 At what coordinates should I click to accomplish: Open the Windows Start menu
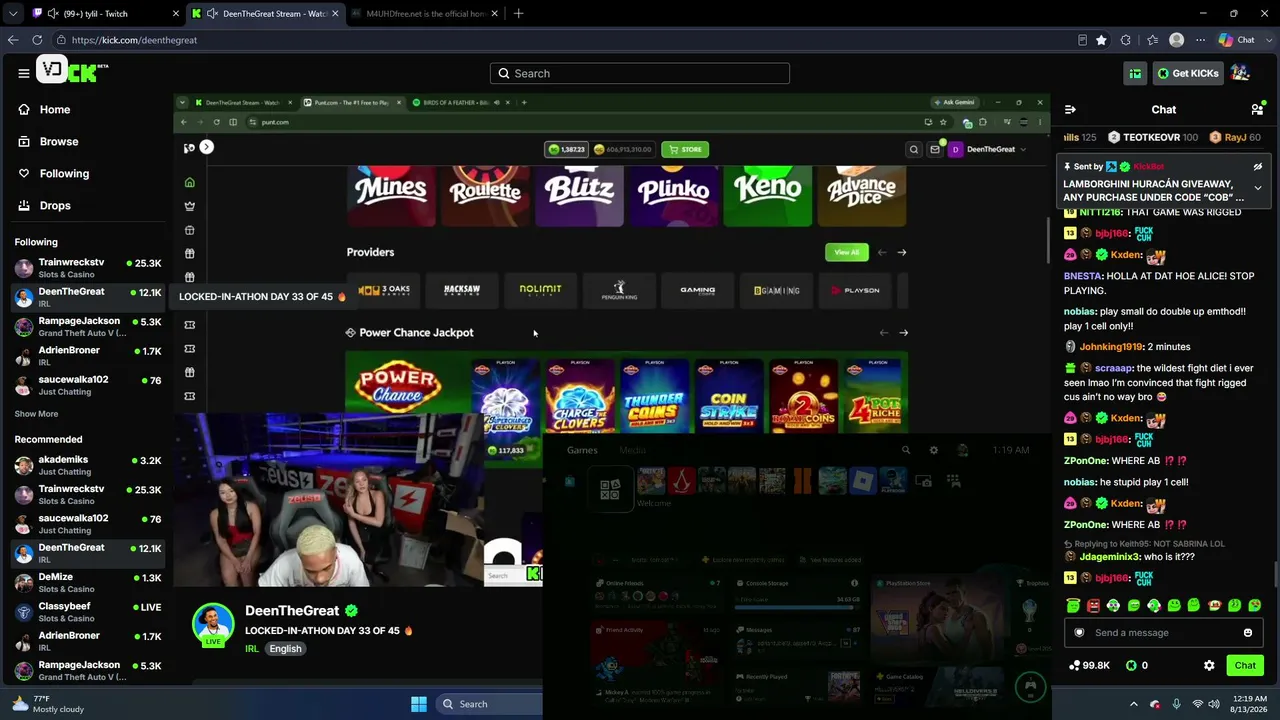(419, 704)
